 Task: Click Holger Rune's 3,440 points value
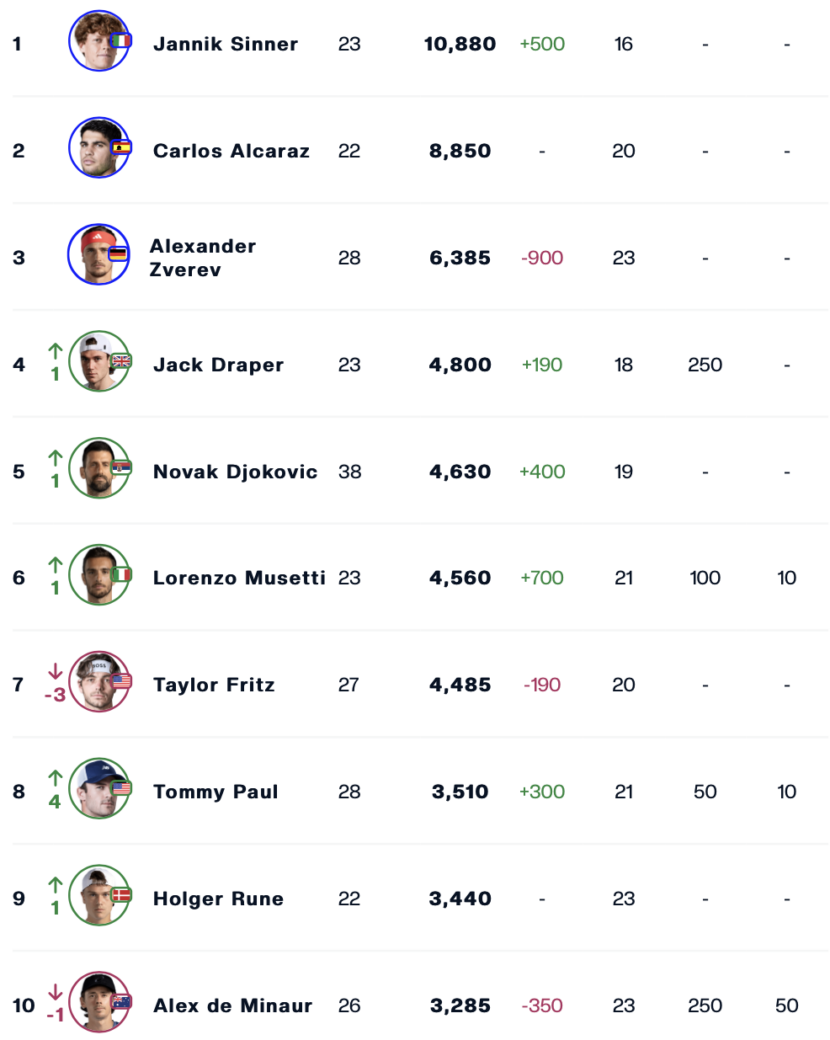(460, 899)
